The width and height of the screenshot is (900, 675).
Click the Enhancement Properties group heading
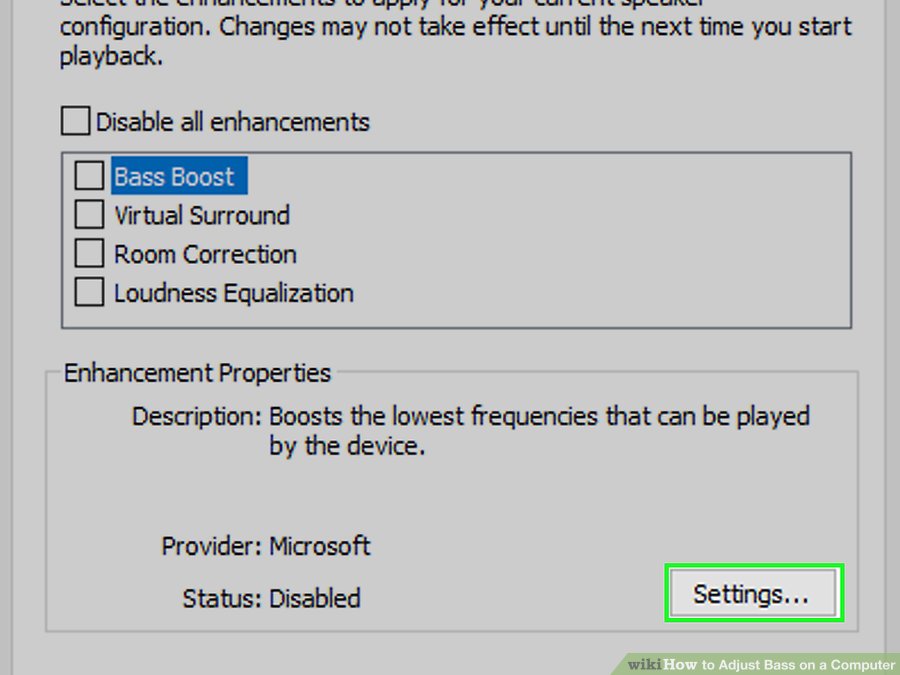(x=197, y=373)
